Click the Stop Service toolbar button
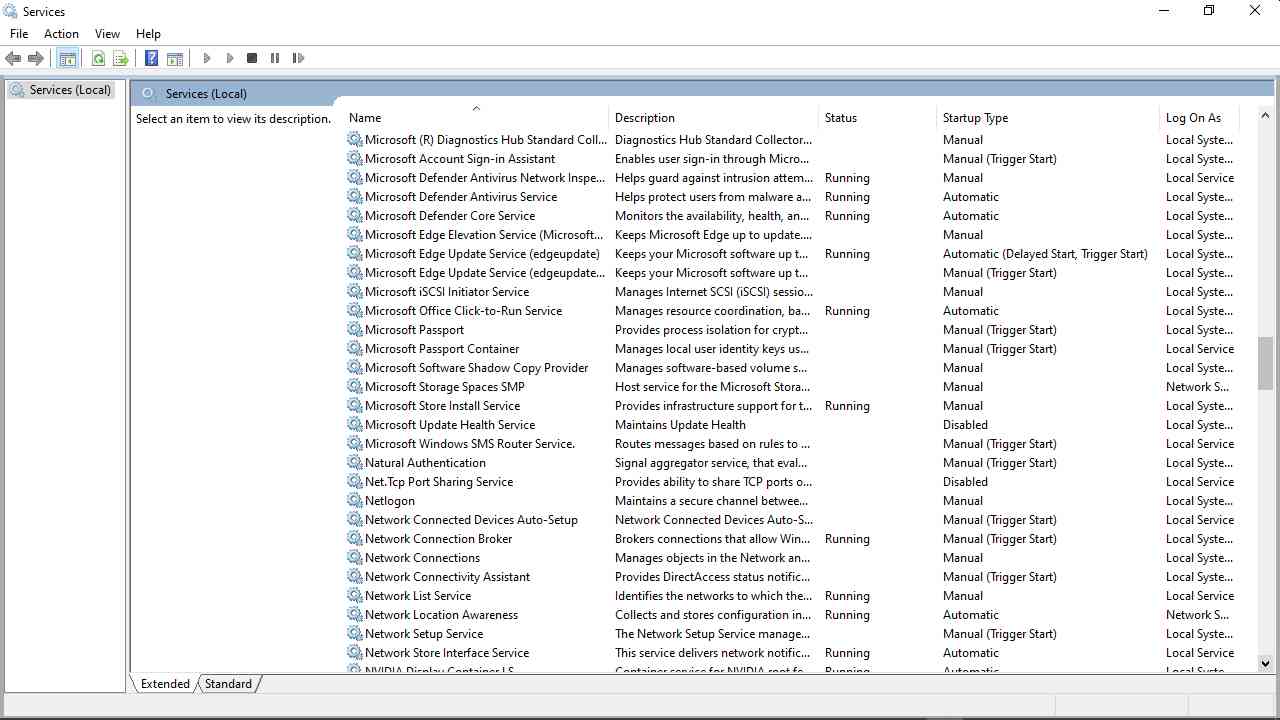 coord(252,59)
